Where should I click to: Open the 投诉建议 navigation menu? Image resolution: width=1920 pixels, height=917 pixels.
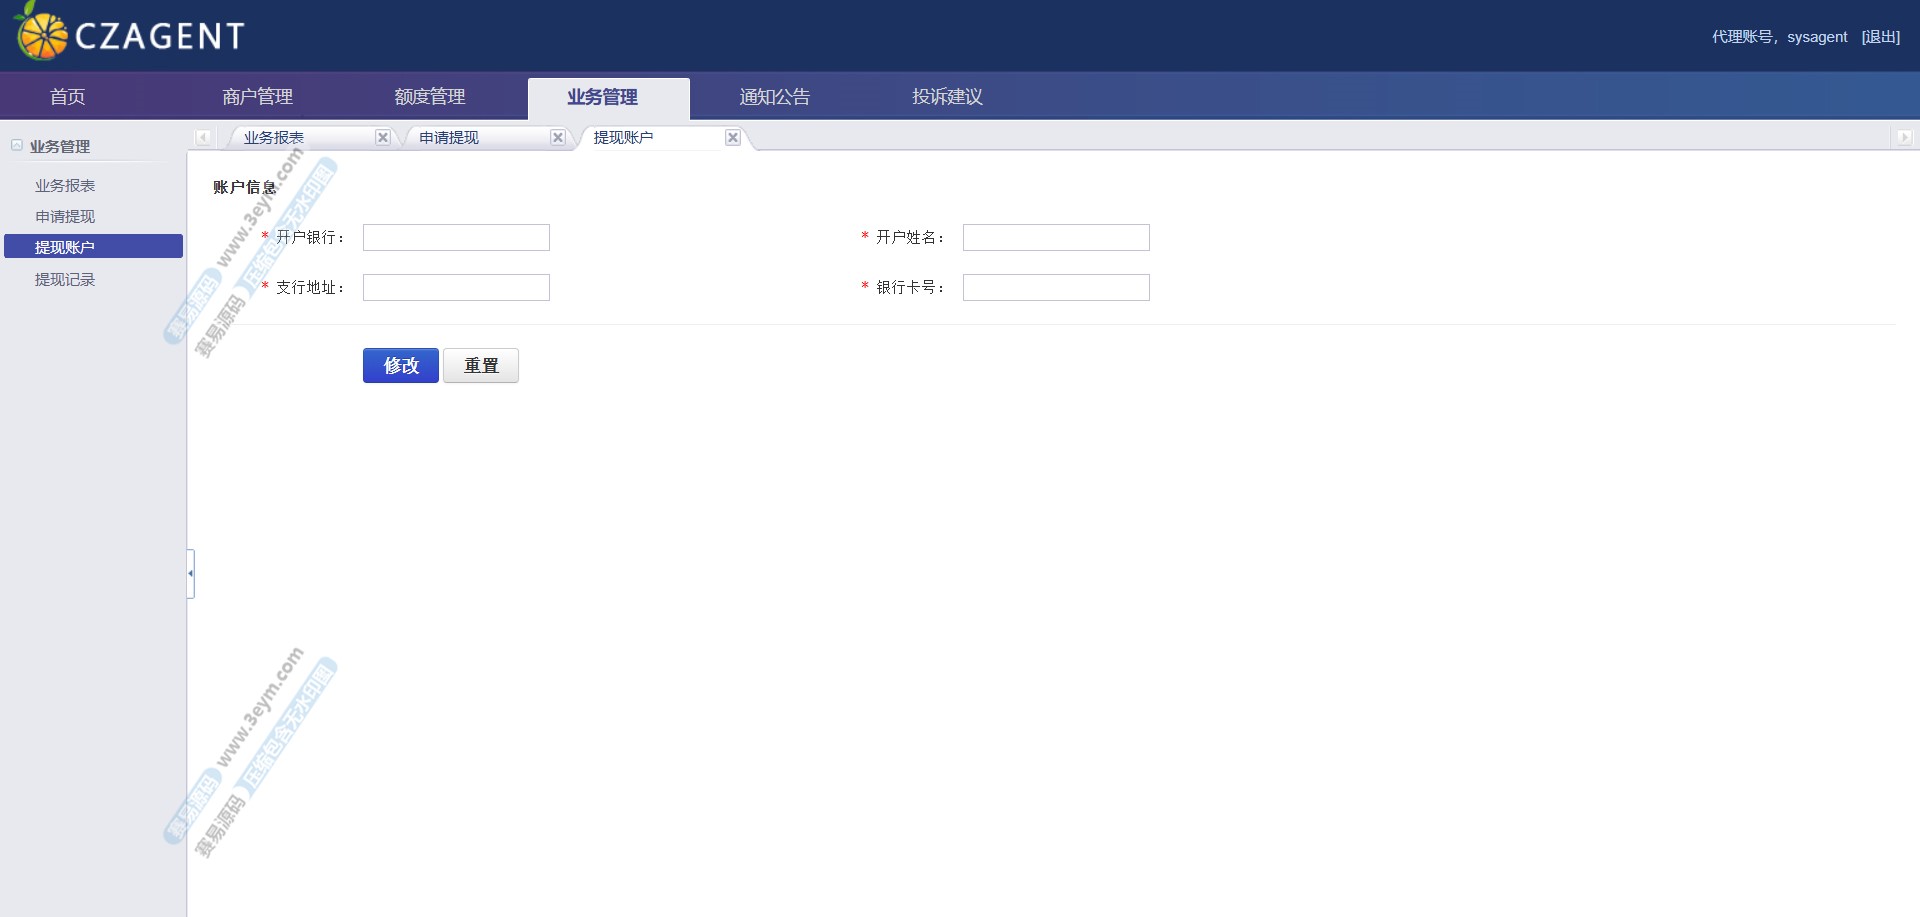947,97
